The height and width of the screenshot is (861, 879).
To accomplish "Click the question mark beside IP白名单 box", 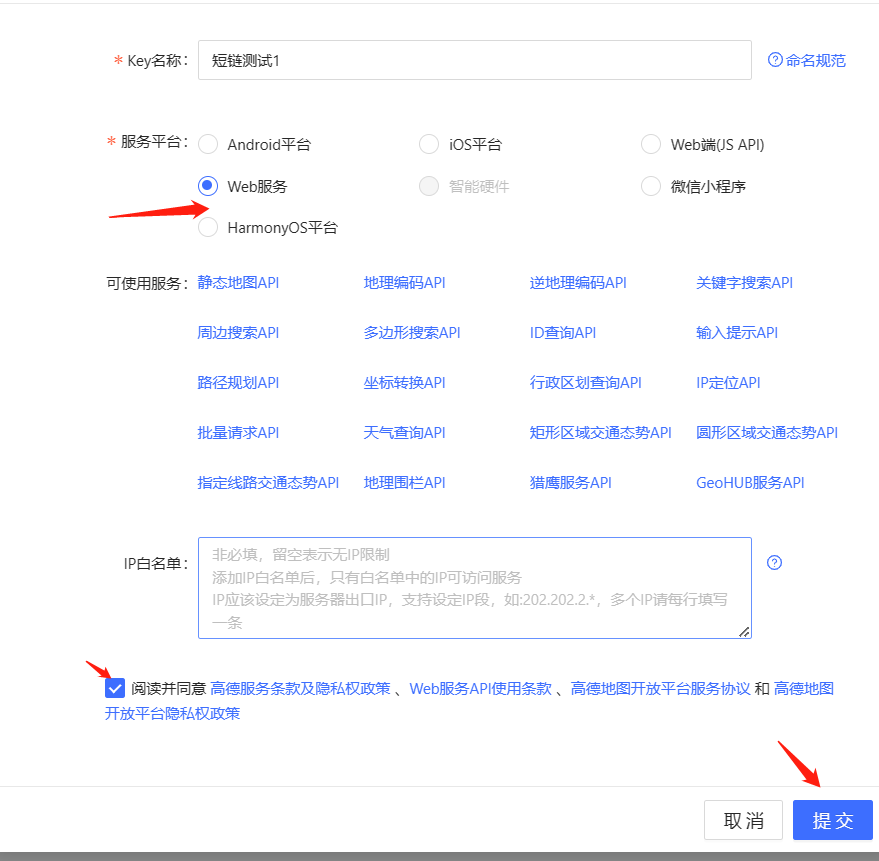I will tap(775, 563).
